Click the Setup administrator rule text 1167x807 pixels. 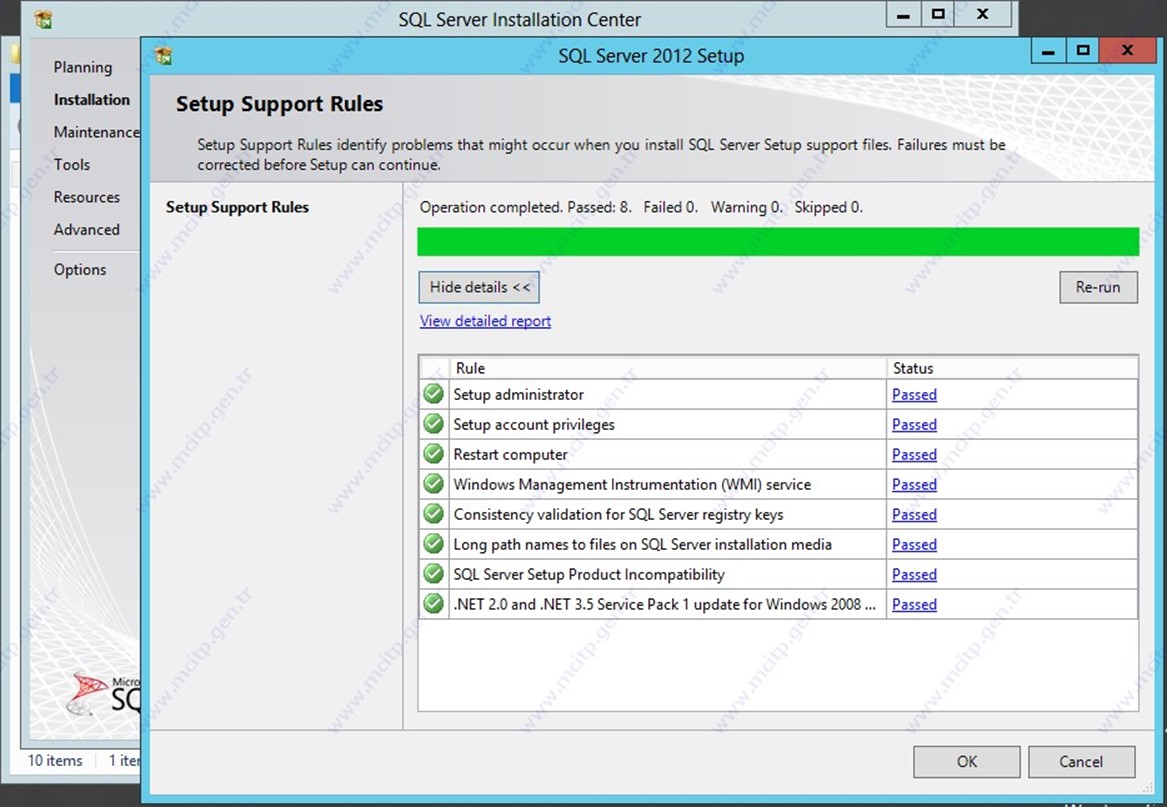pos(519,395)
